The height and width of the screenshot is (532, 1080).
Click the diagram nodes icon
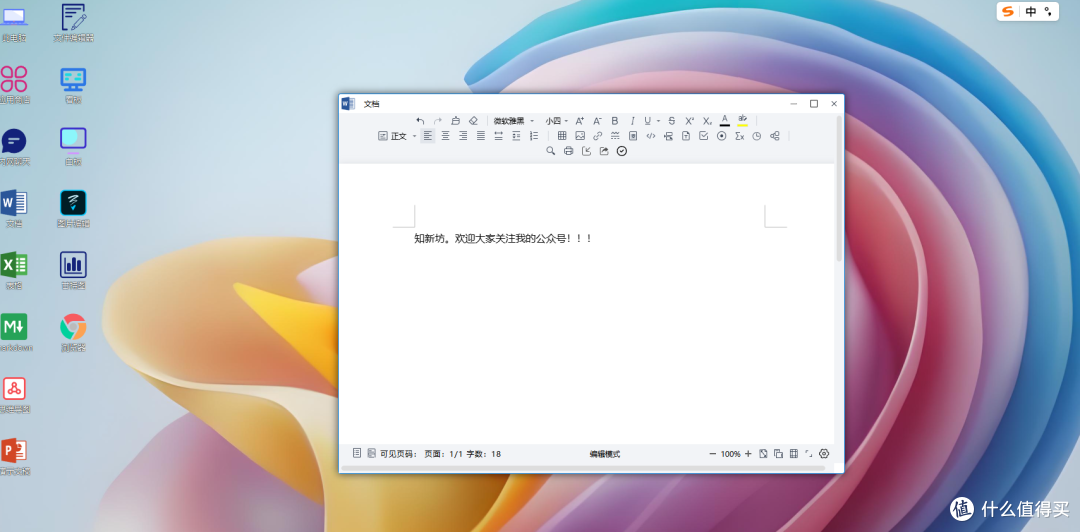[775, 136]
